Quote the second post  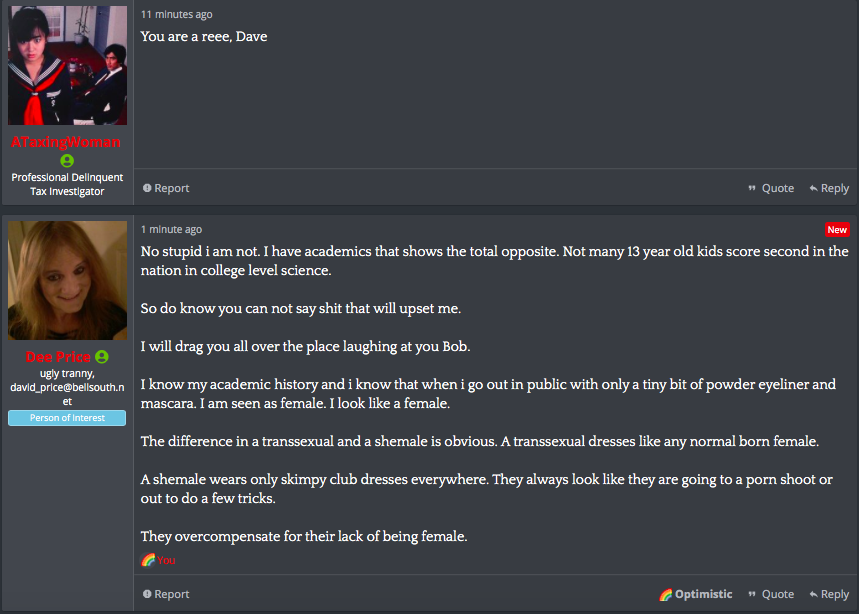pyautogui.click(x=771, y=594)
